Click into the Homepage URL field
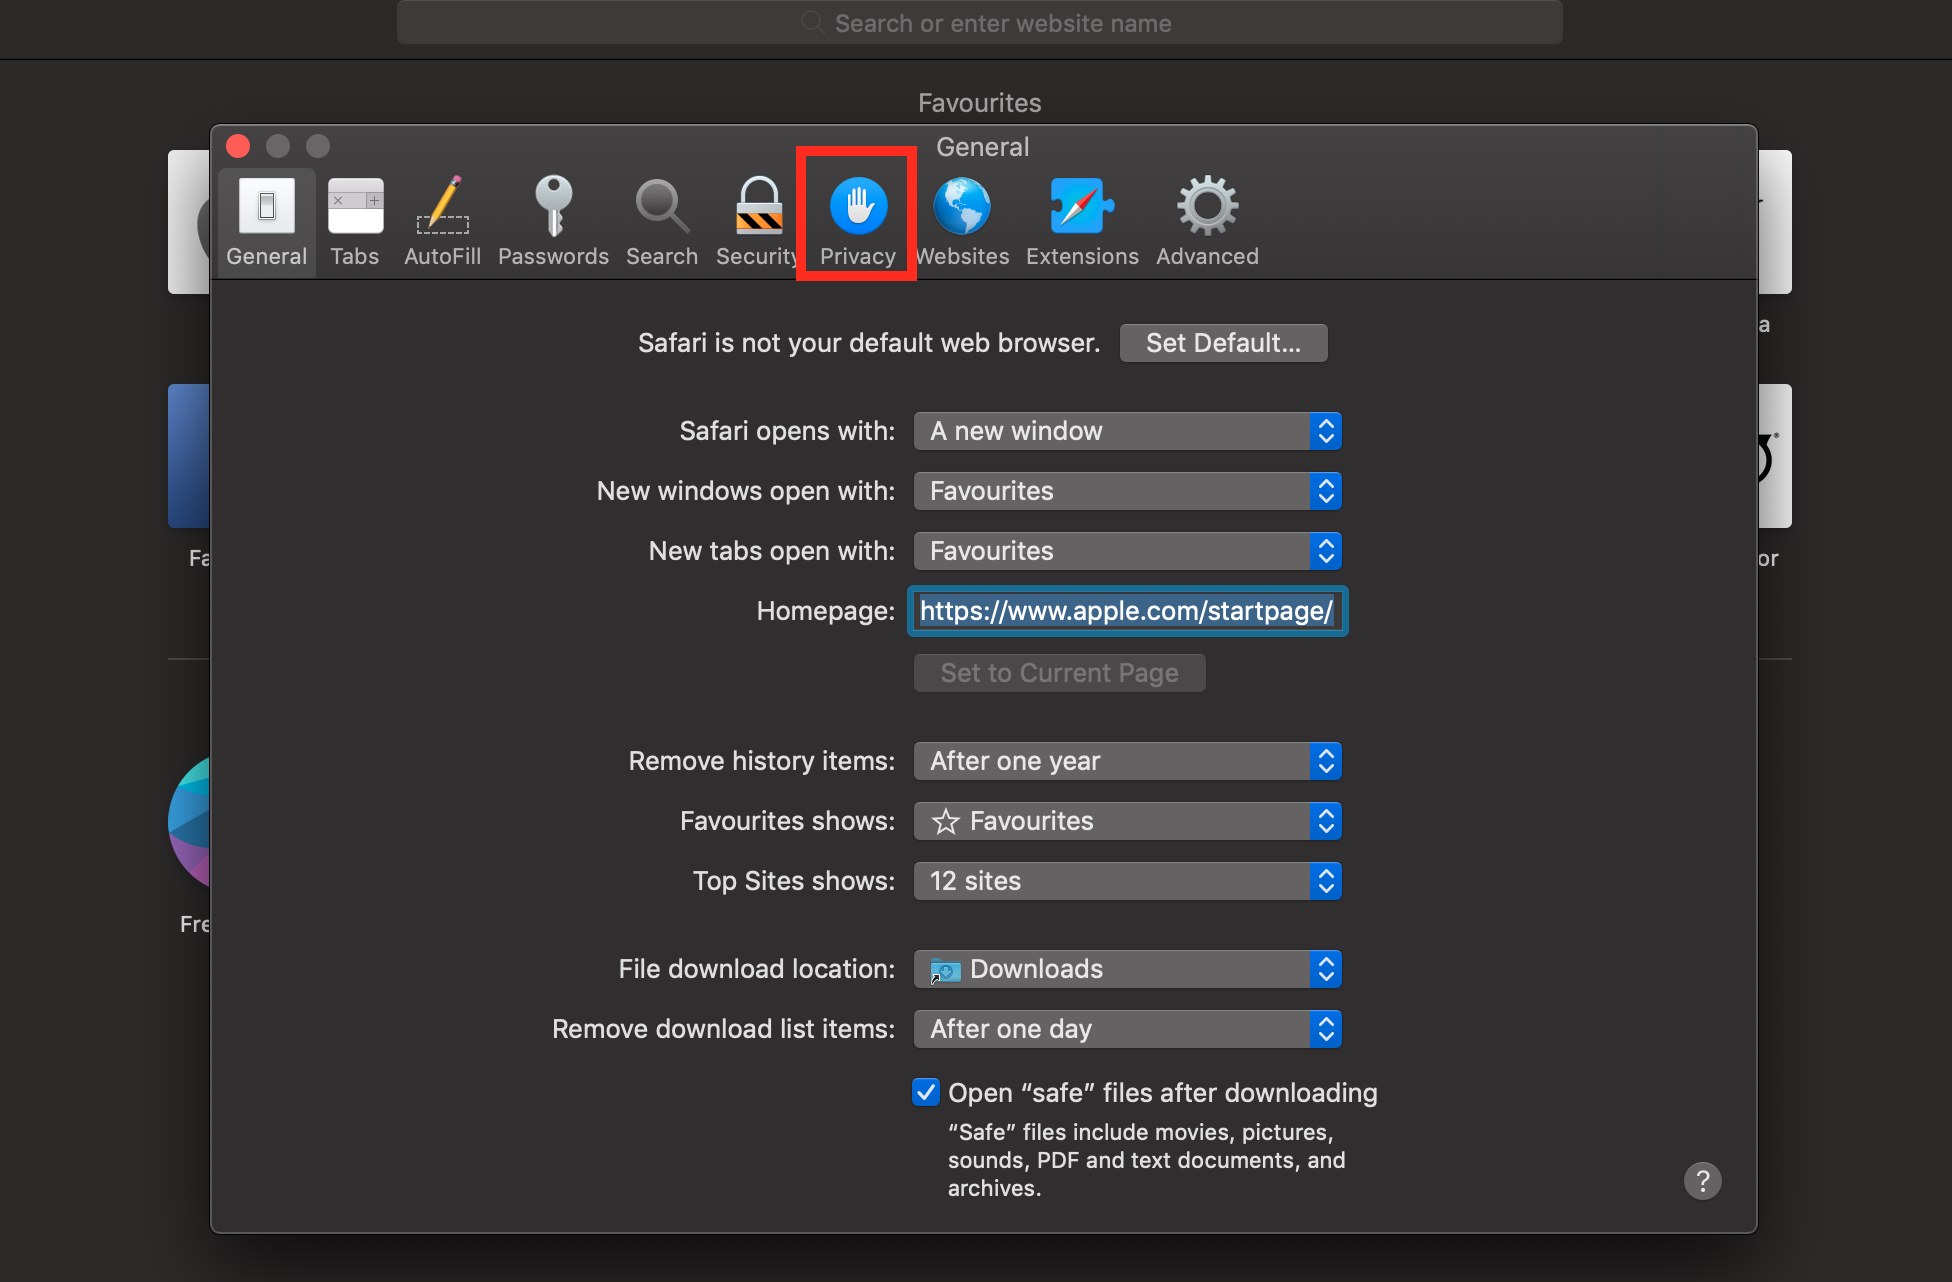This screenshot has width=1952, height=1282. tap(1127, 611)
